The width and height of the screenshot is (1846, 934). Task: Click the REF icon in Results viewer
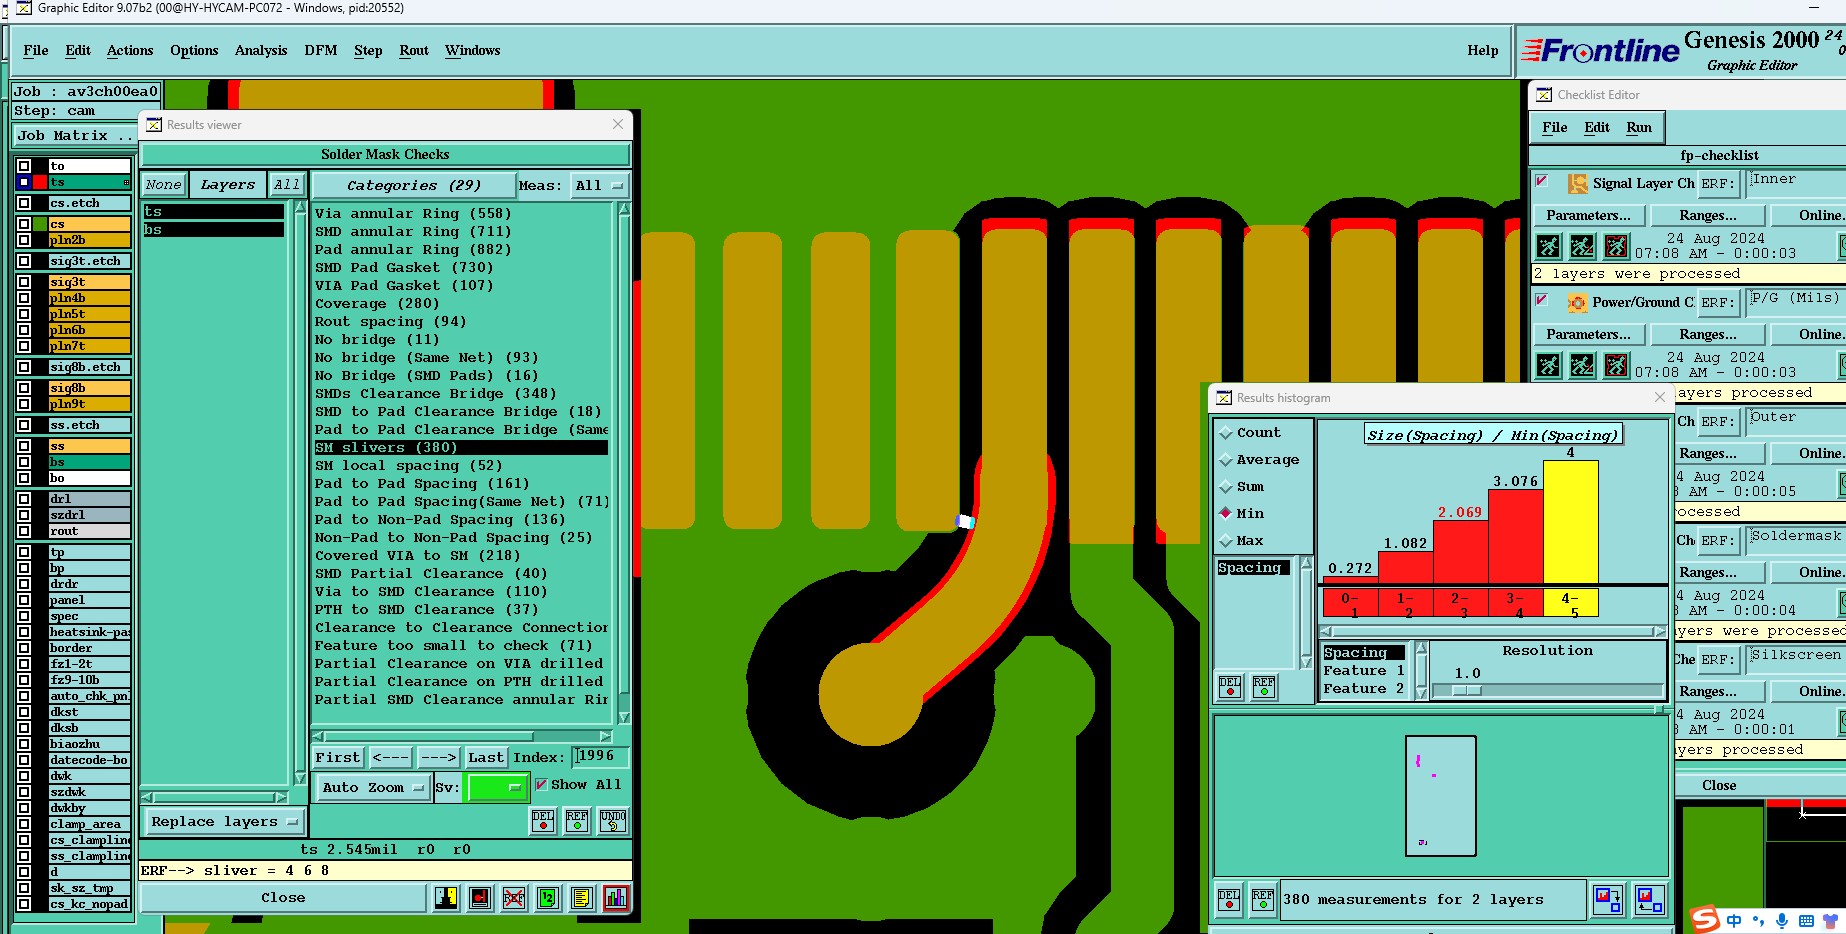click(577, 821)
